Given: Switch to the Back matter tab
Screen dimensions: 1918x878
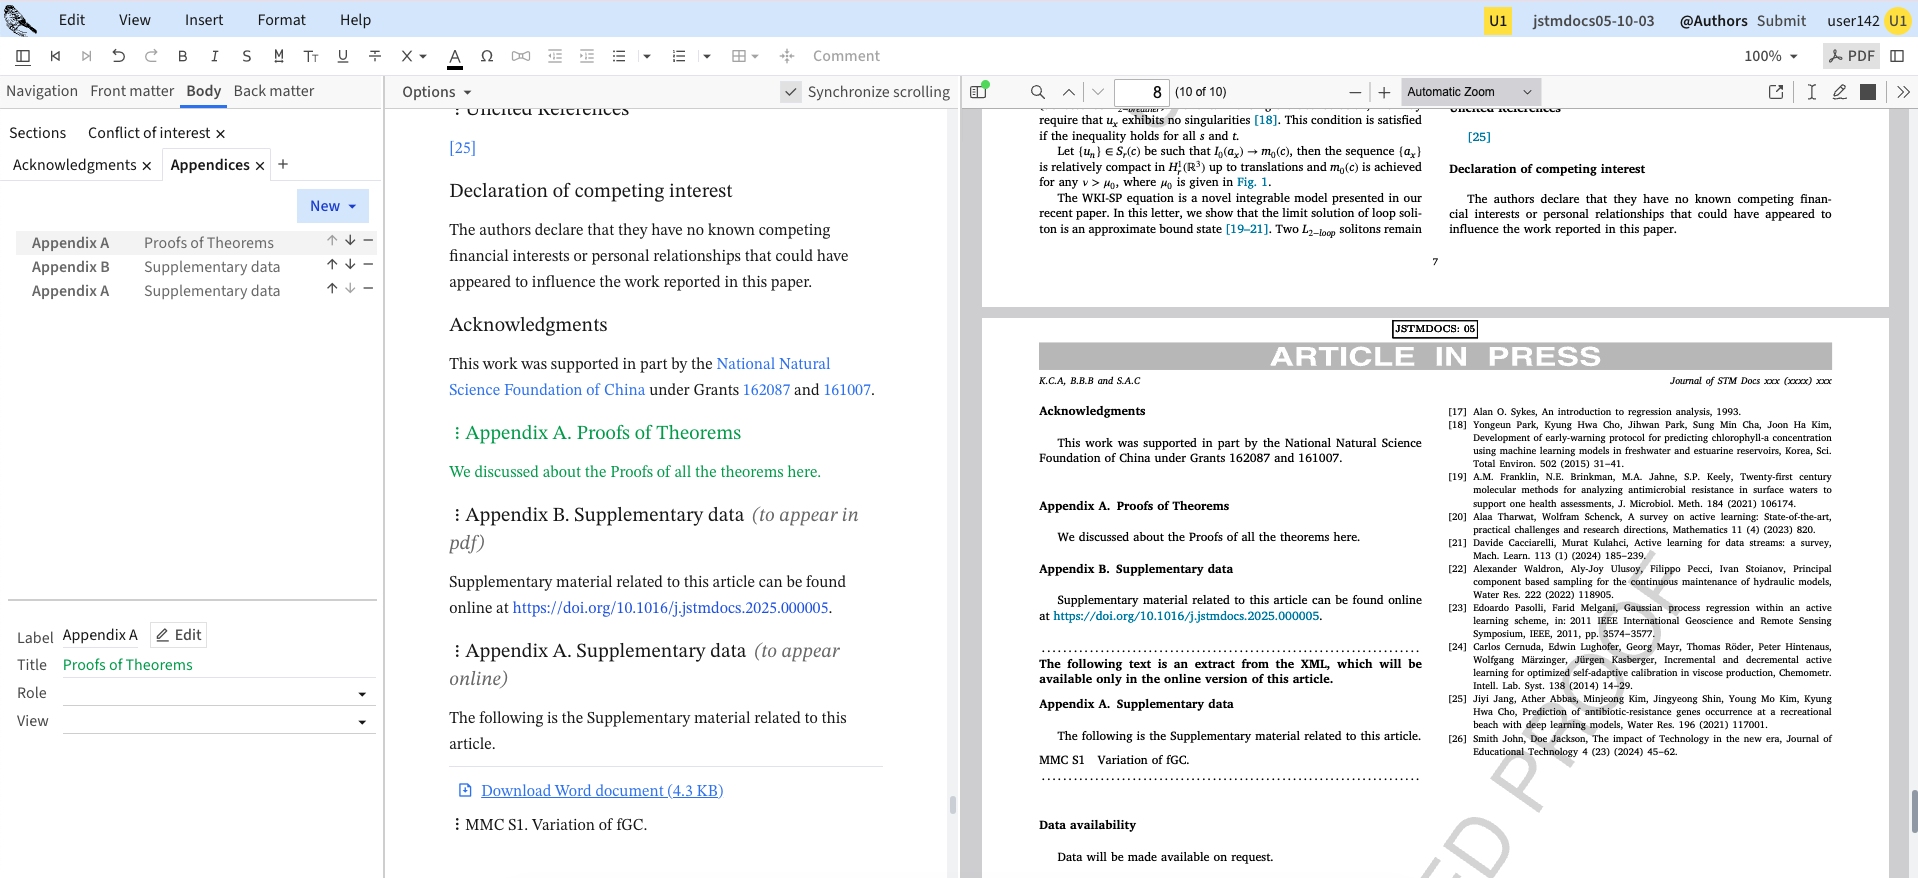Looking at the screenshot, I should 274,91.
